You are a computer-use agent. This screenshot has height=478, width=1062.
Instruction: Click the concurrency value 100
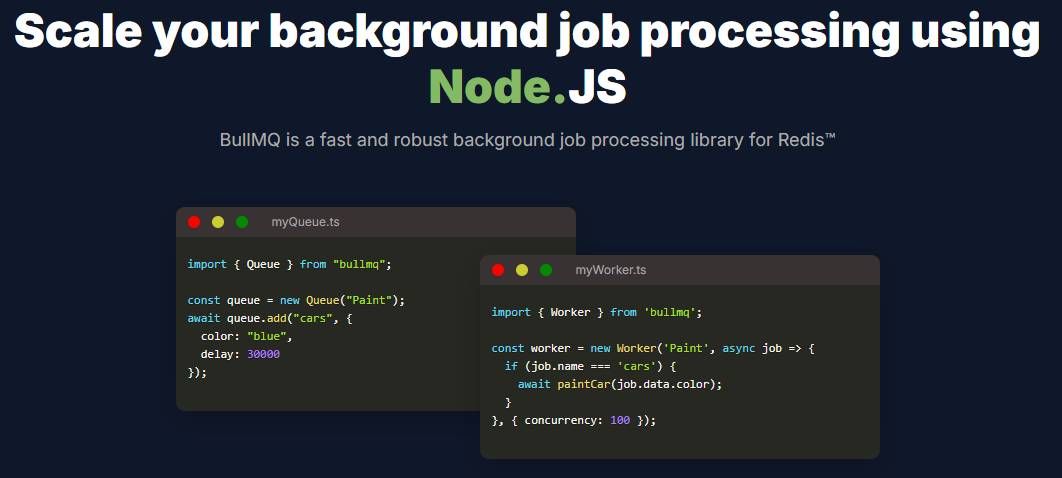(x=619, y=420)
